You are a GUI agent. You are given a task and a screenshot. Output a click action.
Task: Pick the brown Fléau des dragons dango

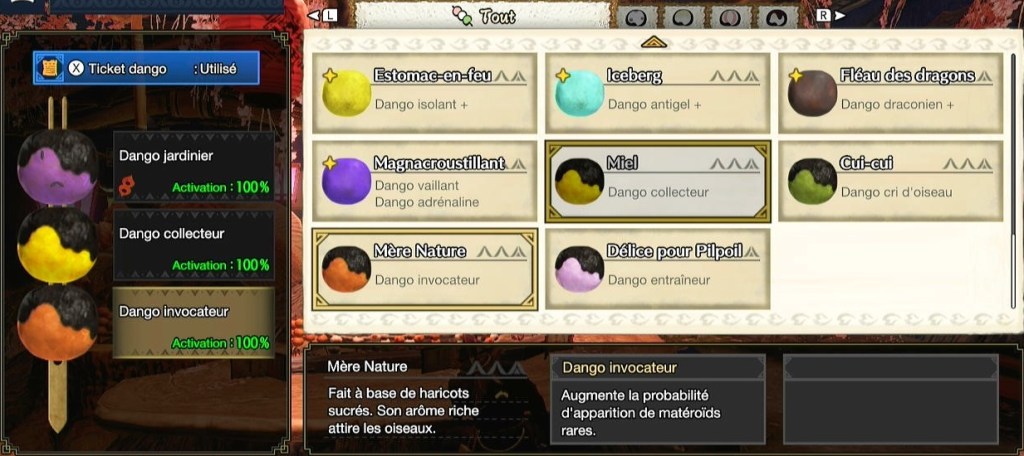812,93
